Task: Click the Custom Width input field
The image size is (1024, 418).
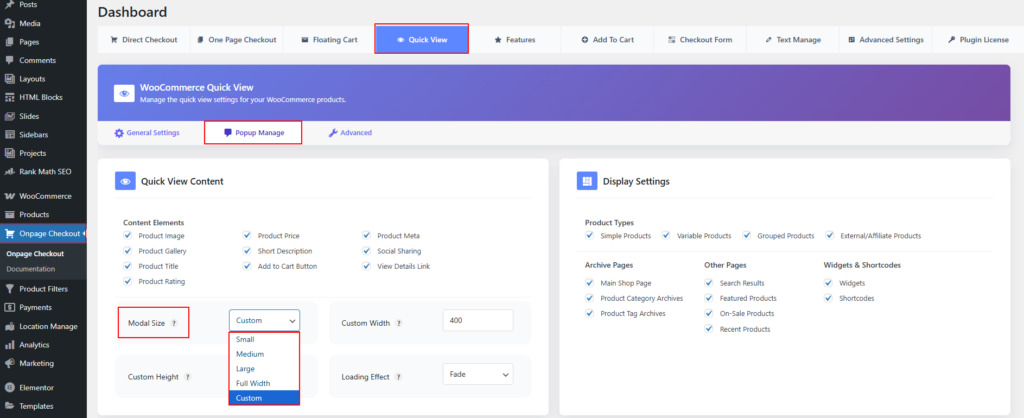Action: click(477, 320)
